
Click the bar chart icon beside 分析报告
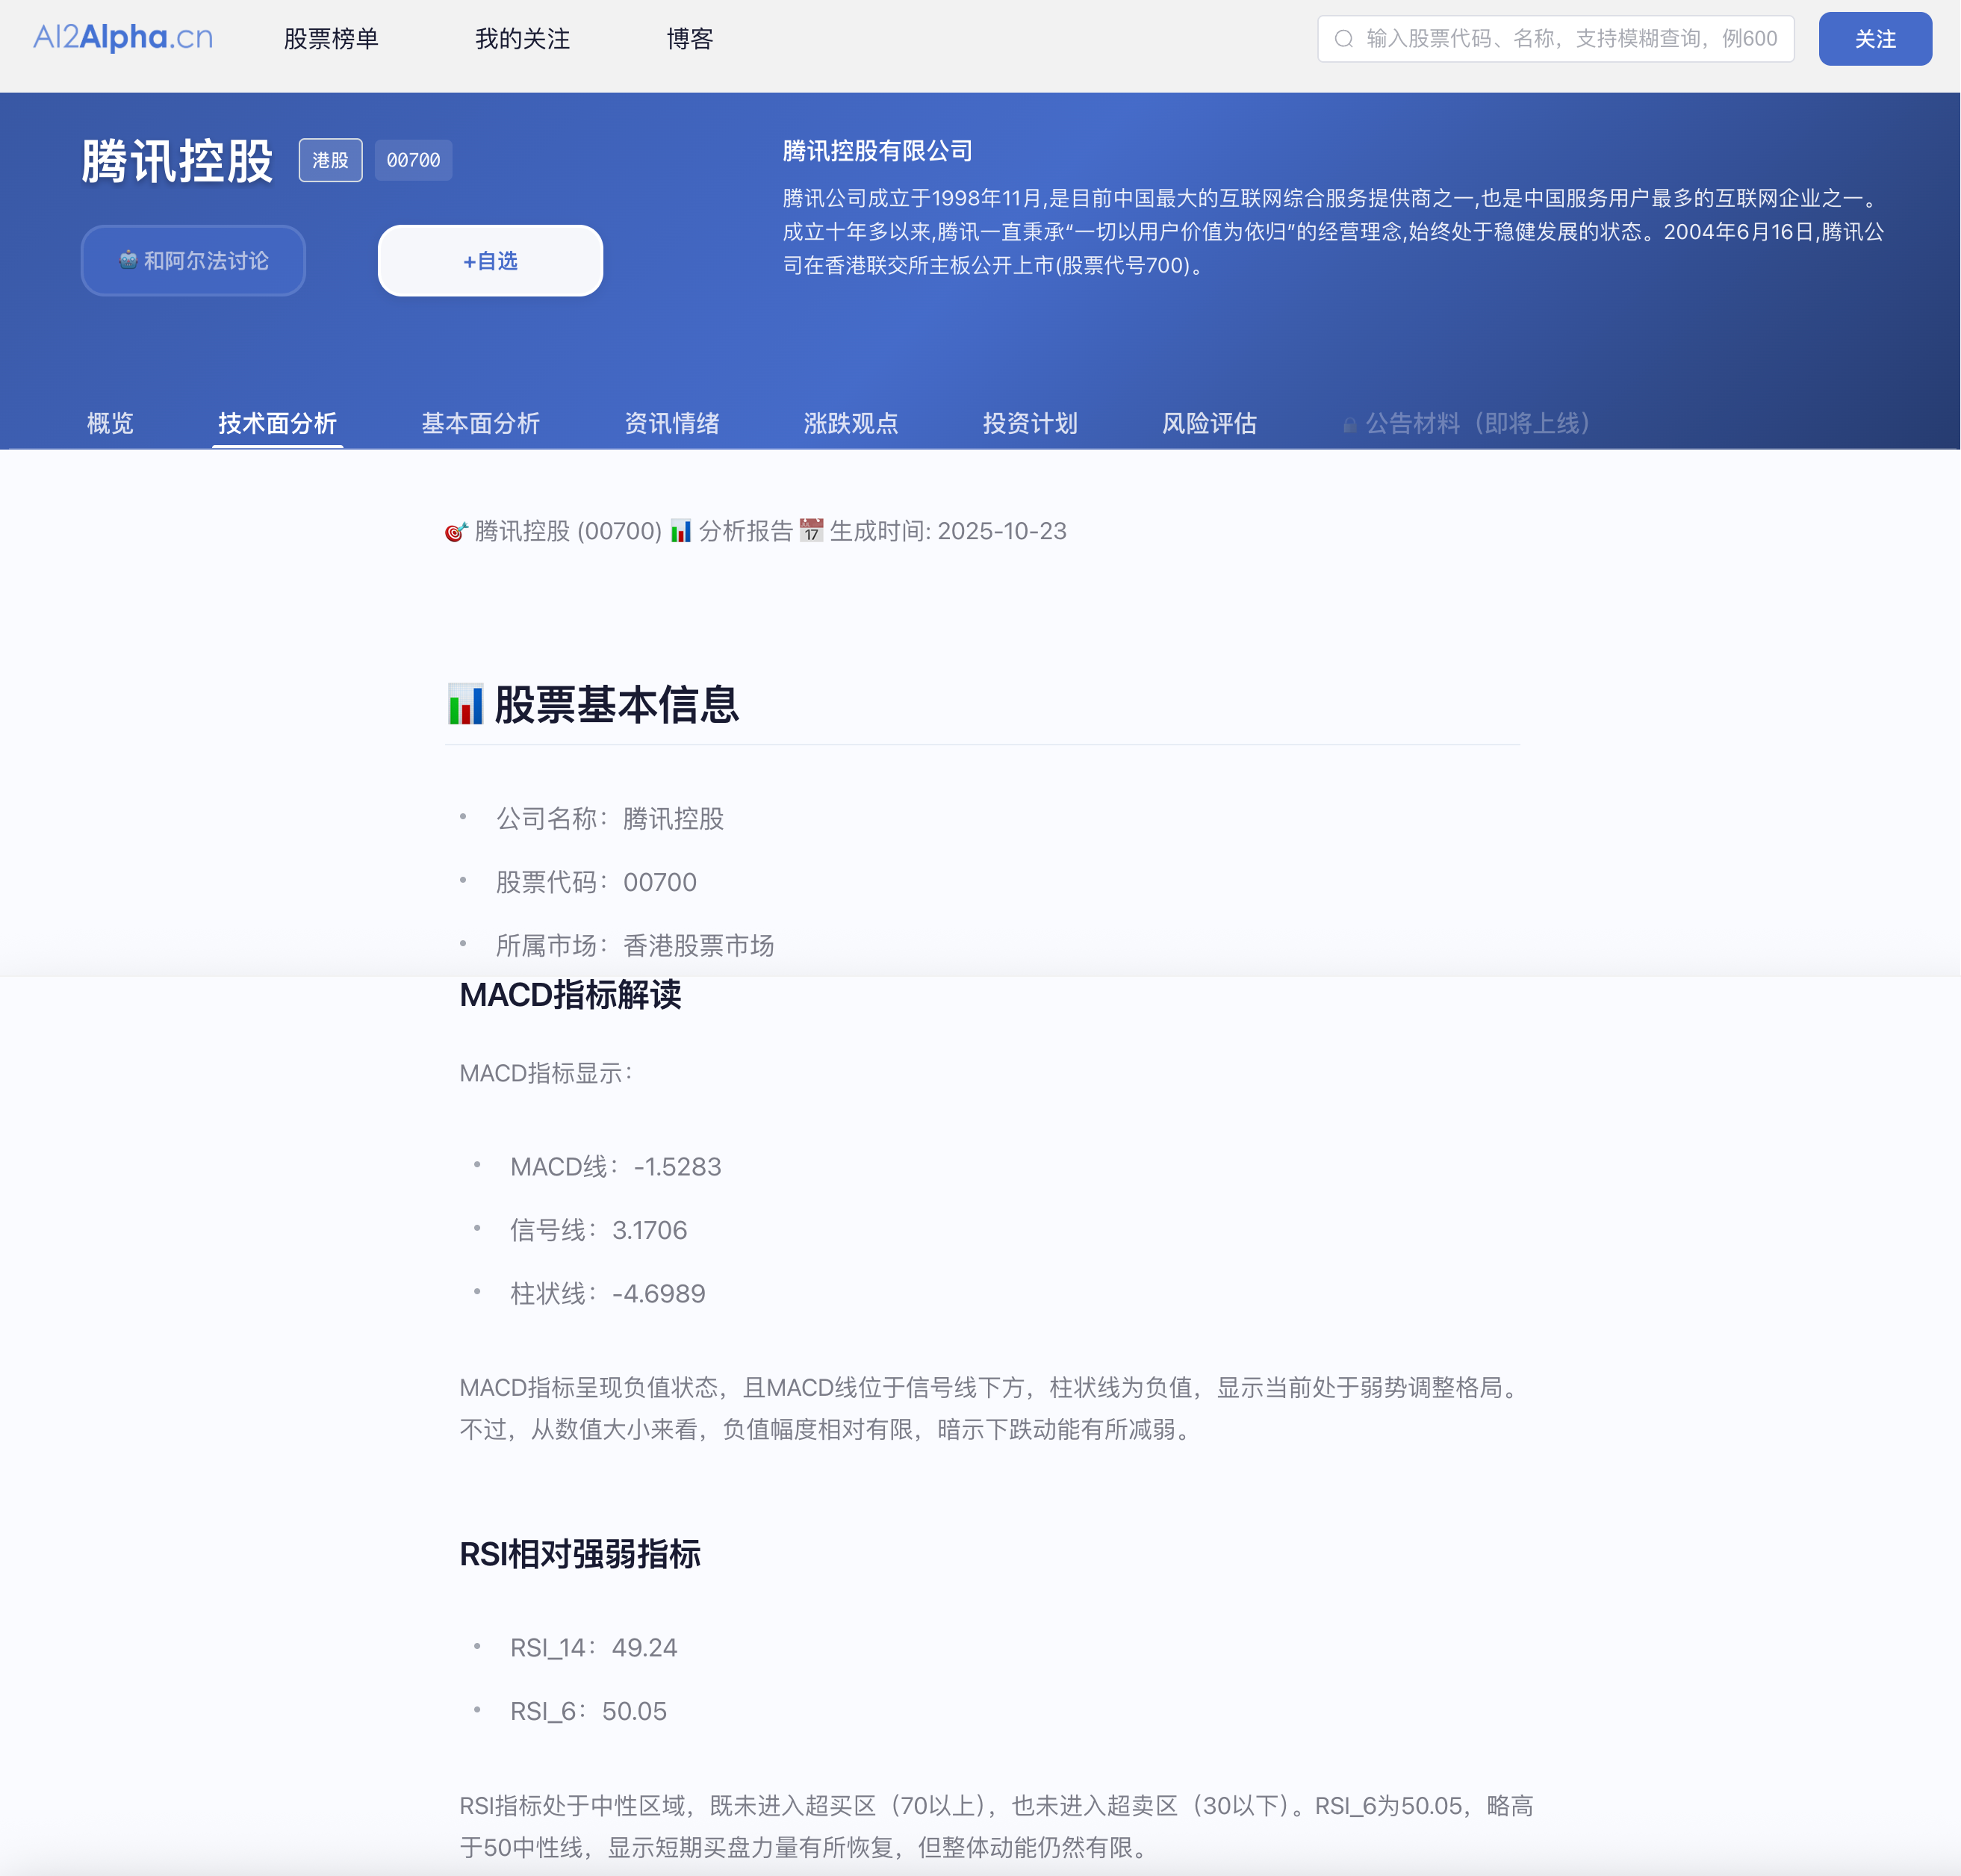[x=681, y=531]
